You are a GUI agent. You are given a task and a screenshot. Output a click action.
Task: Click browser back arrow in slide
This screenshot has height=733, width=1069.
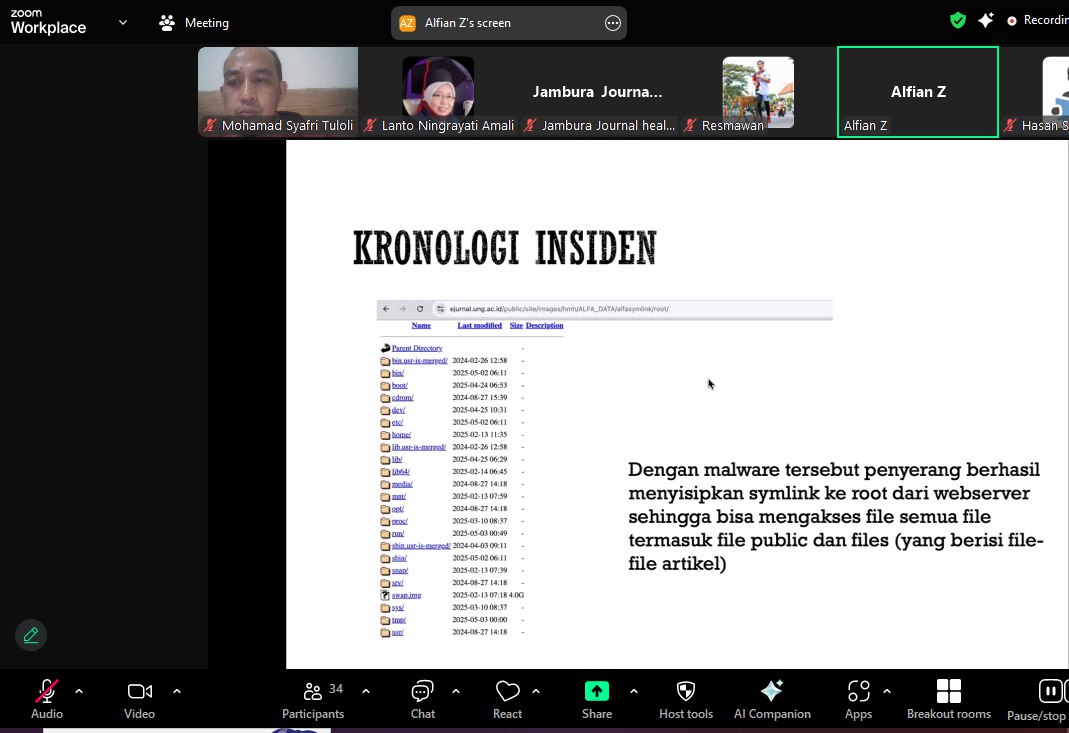(386, 309)
